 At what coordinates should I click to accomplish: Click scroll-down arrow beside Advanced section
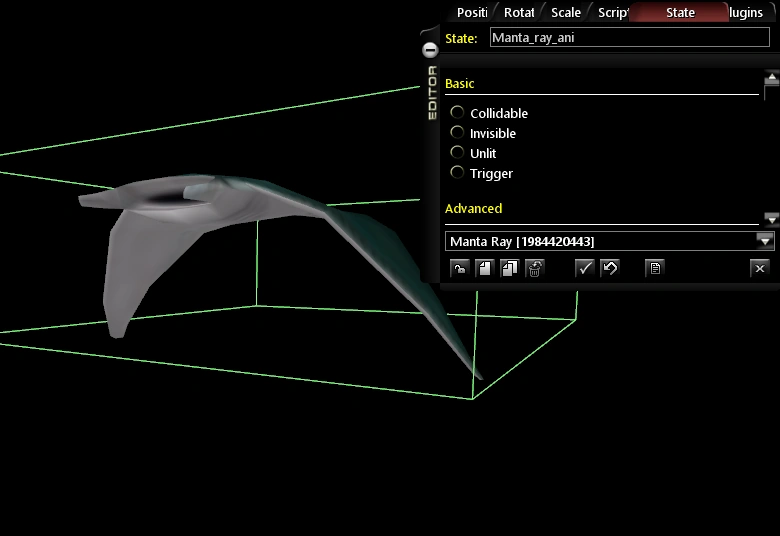pyautogui.click(x=772, y=219)
